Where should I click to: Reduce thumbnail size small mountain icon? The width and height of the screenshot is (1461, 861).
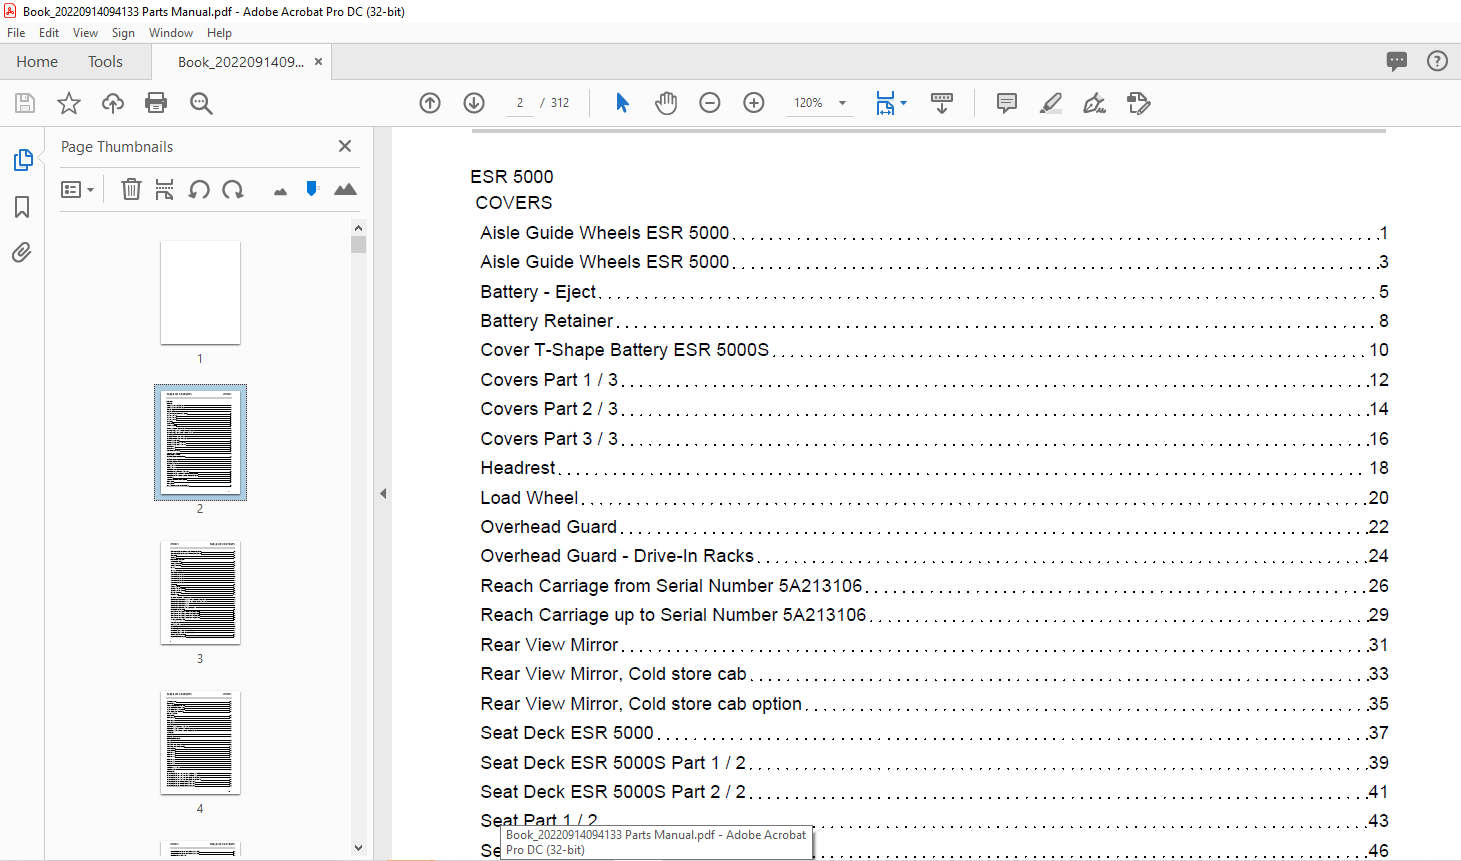tap(280, 191)
